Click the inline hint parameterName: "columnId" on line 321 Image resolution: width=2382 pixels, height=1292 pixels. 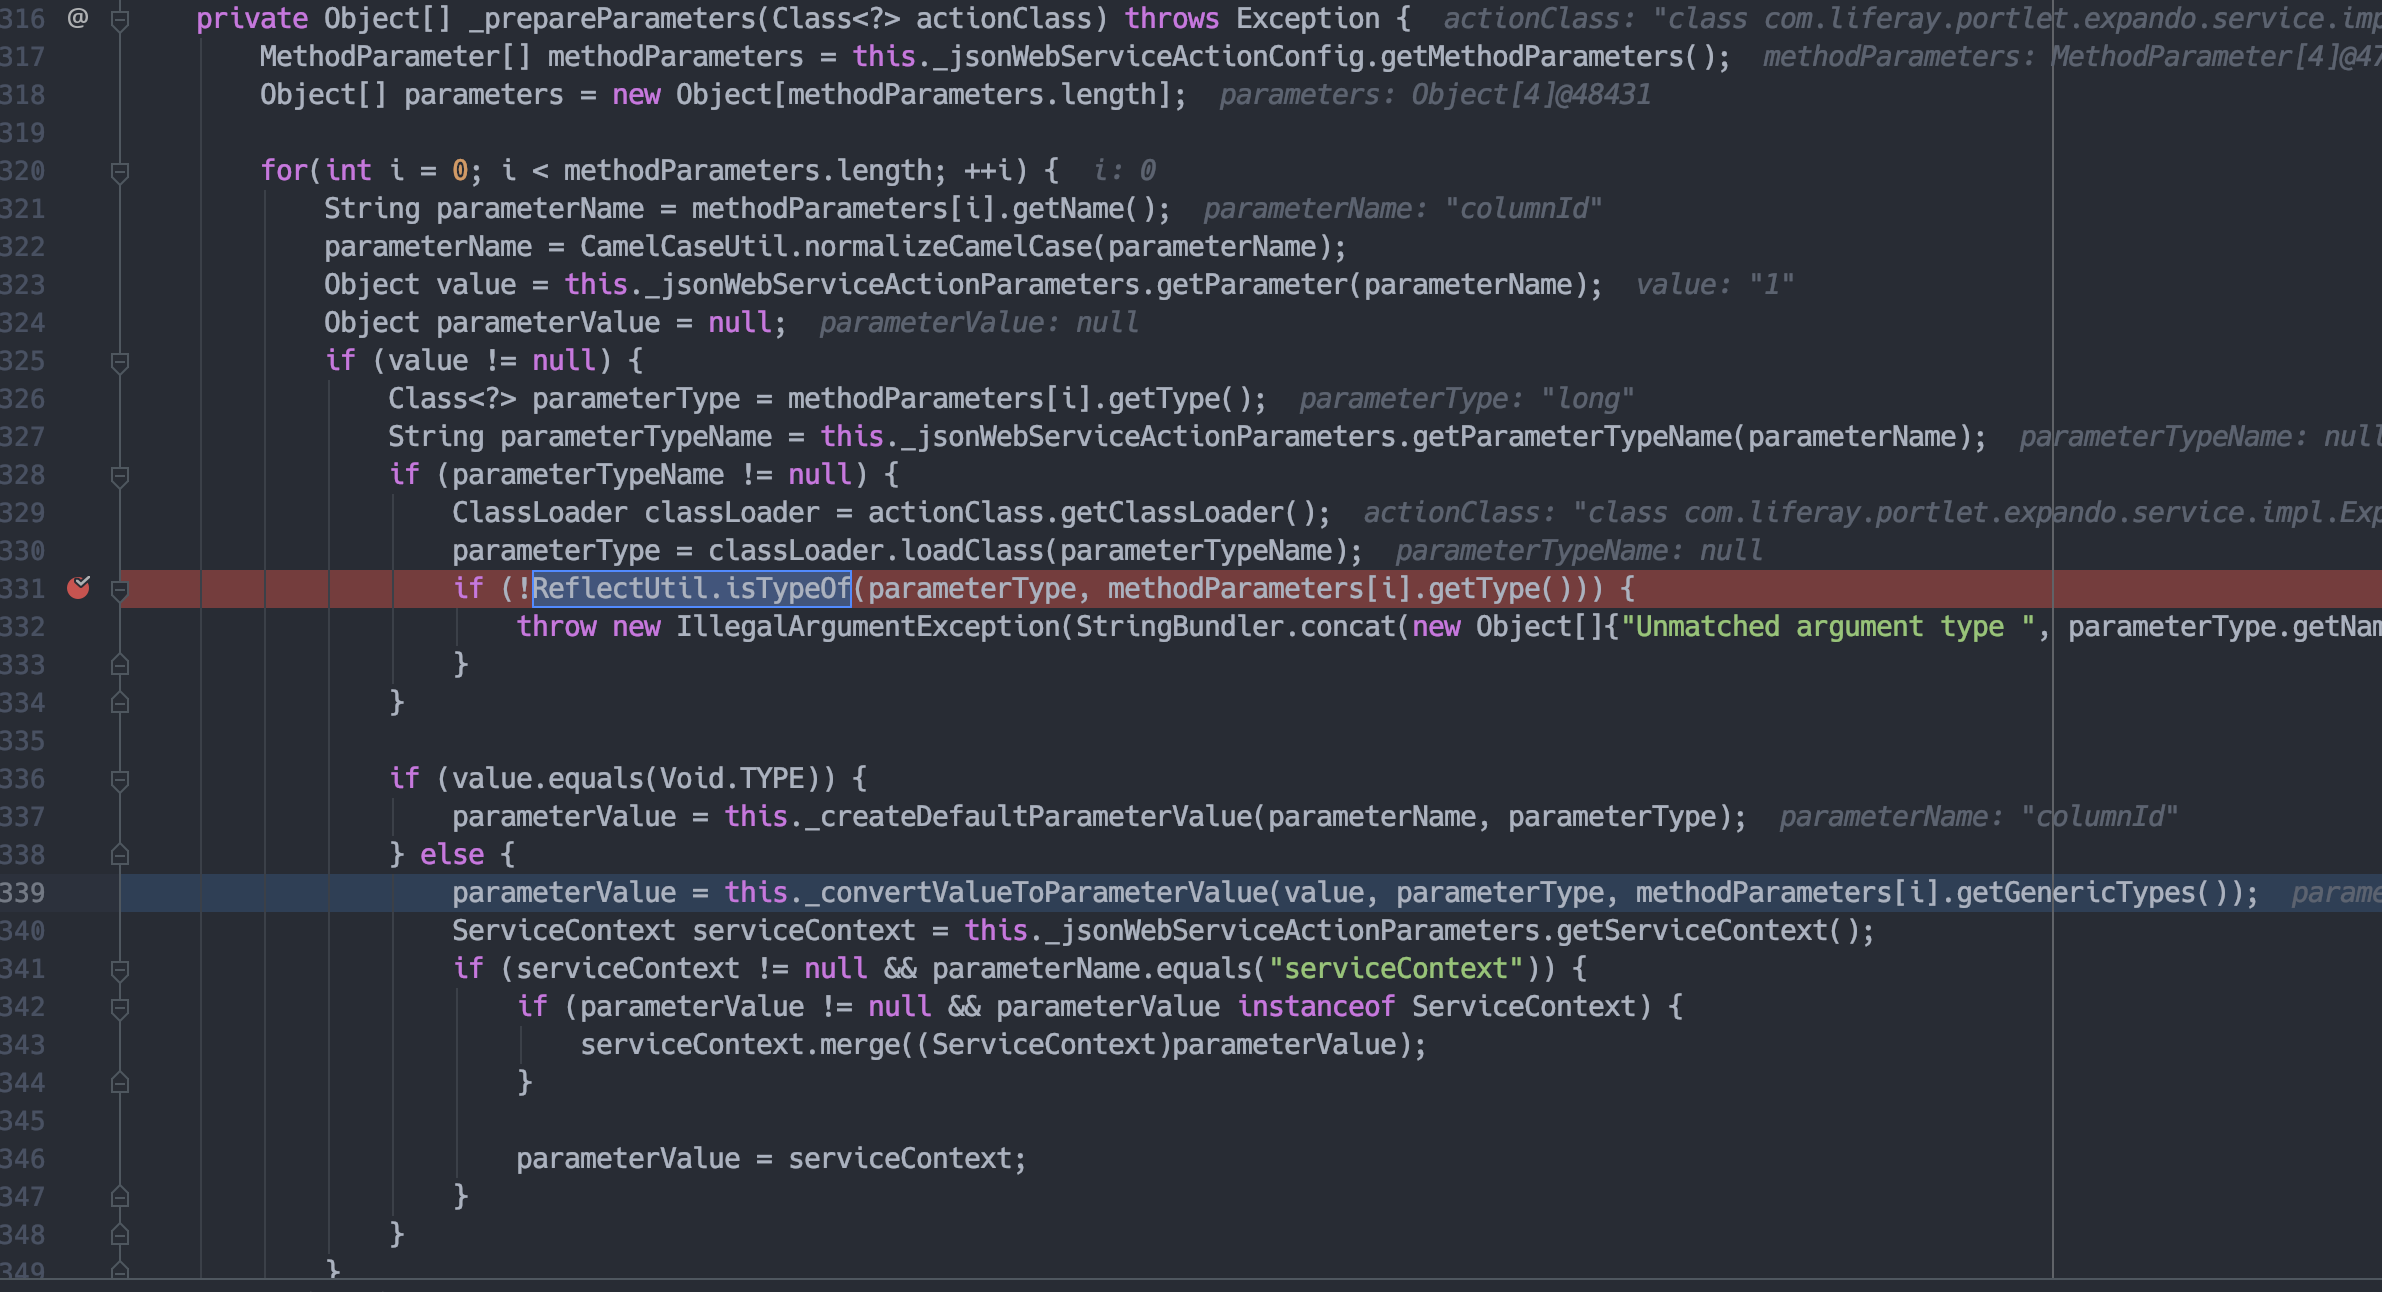(x=1402, y=209)
